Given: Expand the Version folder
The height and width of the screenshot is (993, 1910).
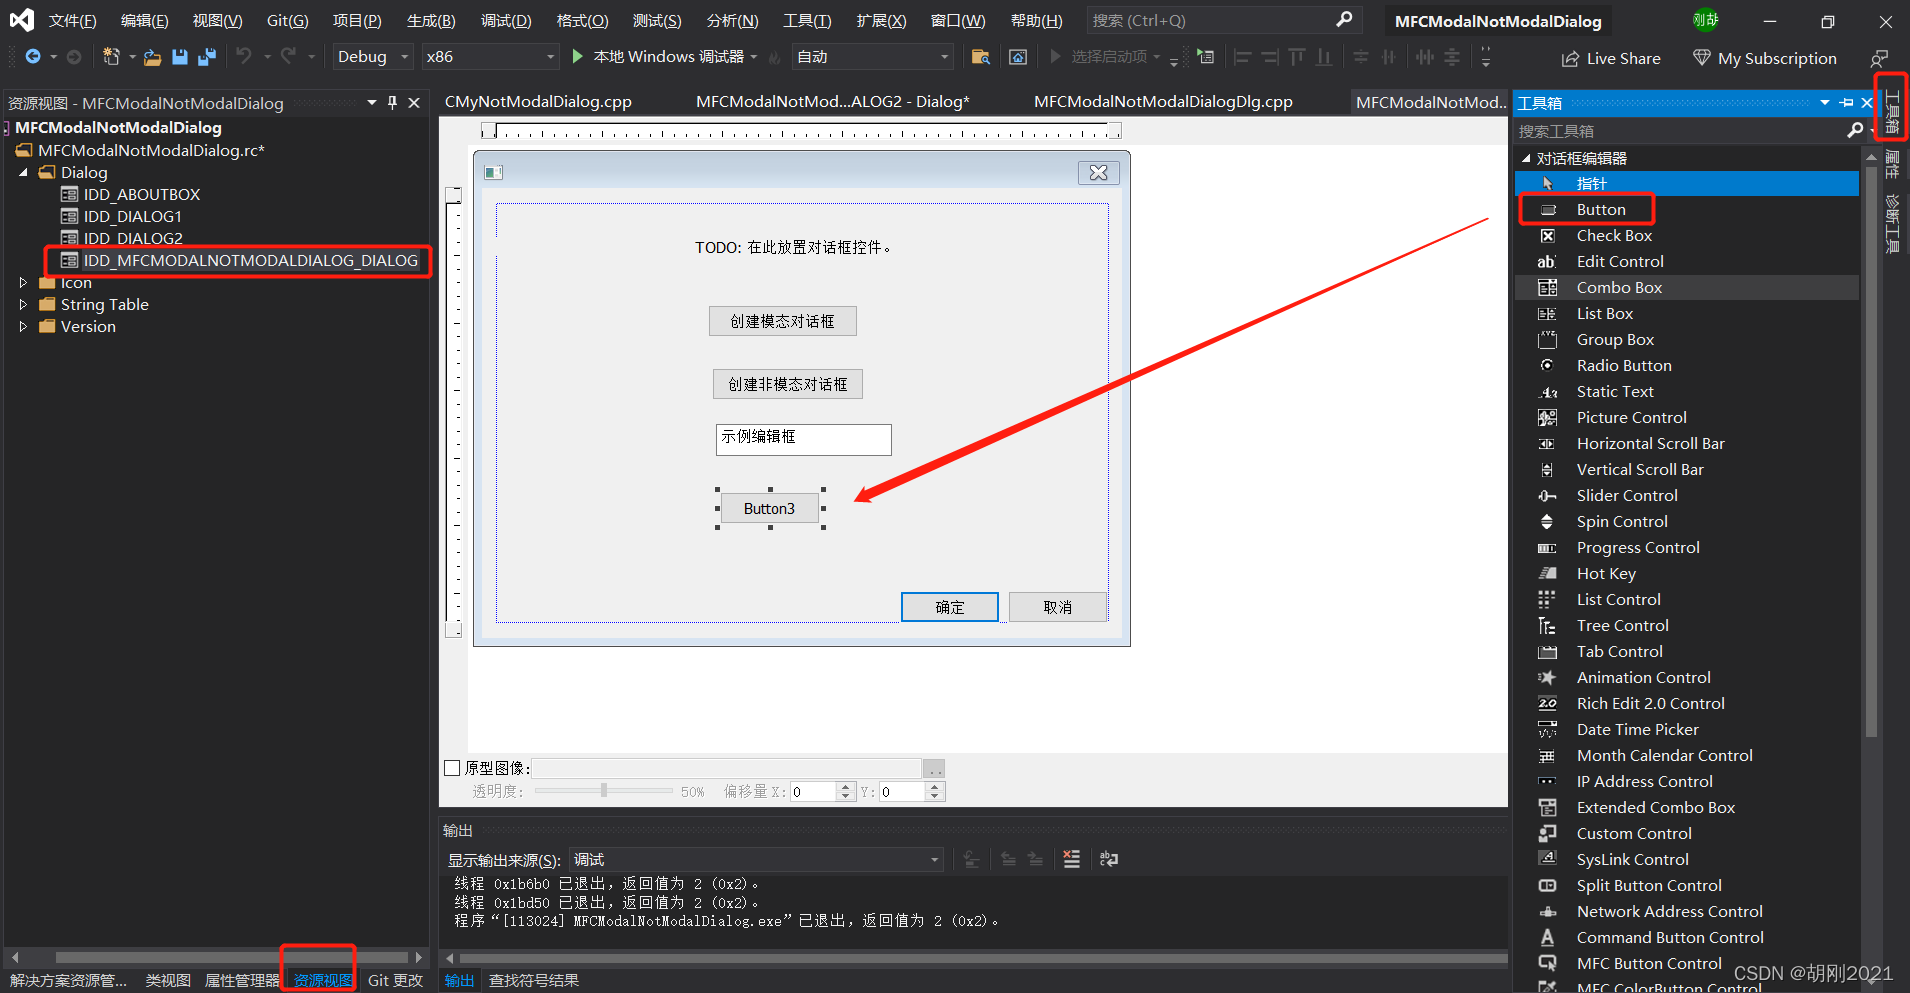Looking at the screenshot, I should click(23, 327).
